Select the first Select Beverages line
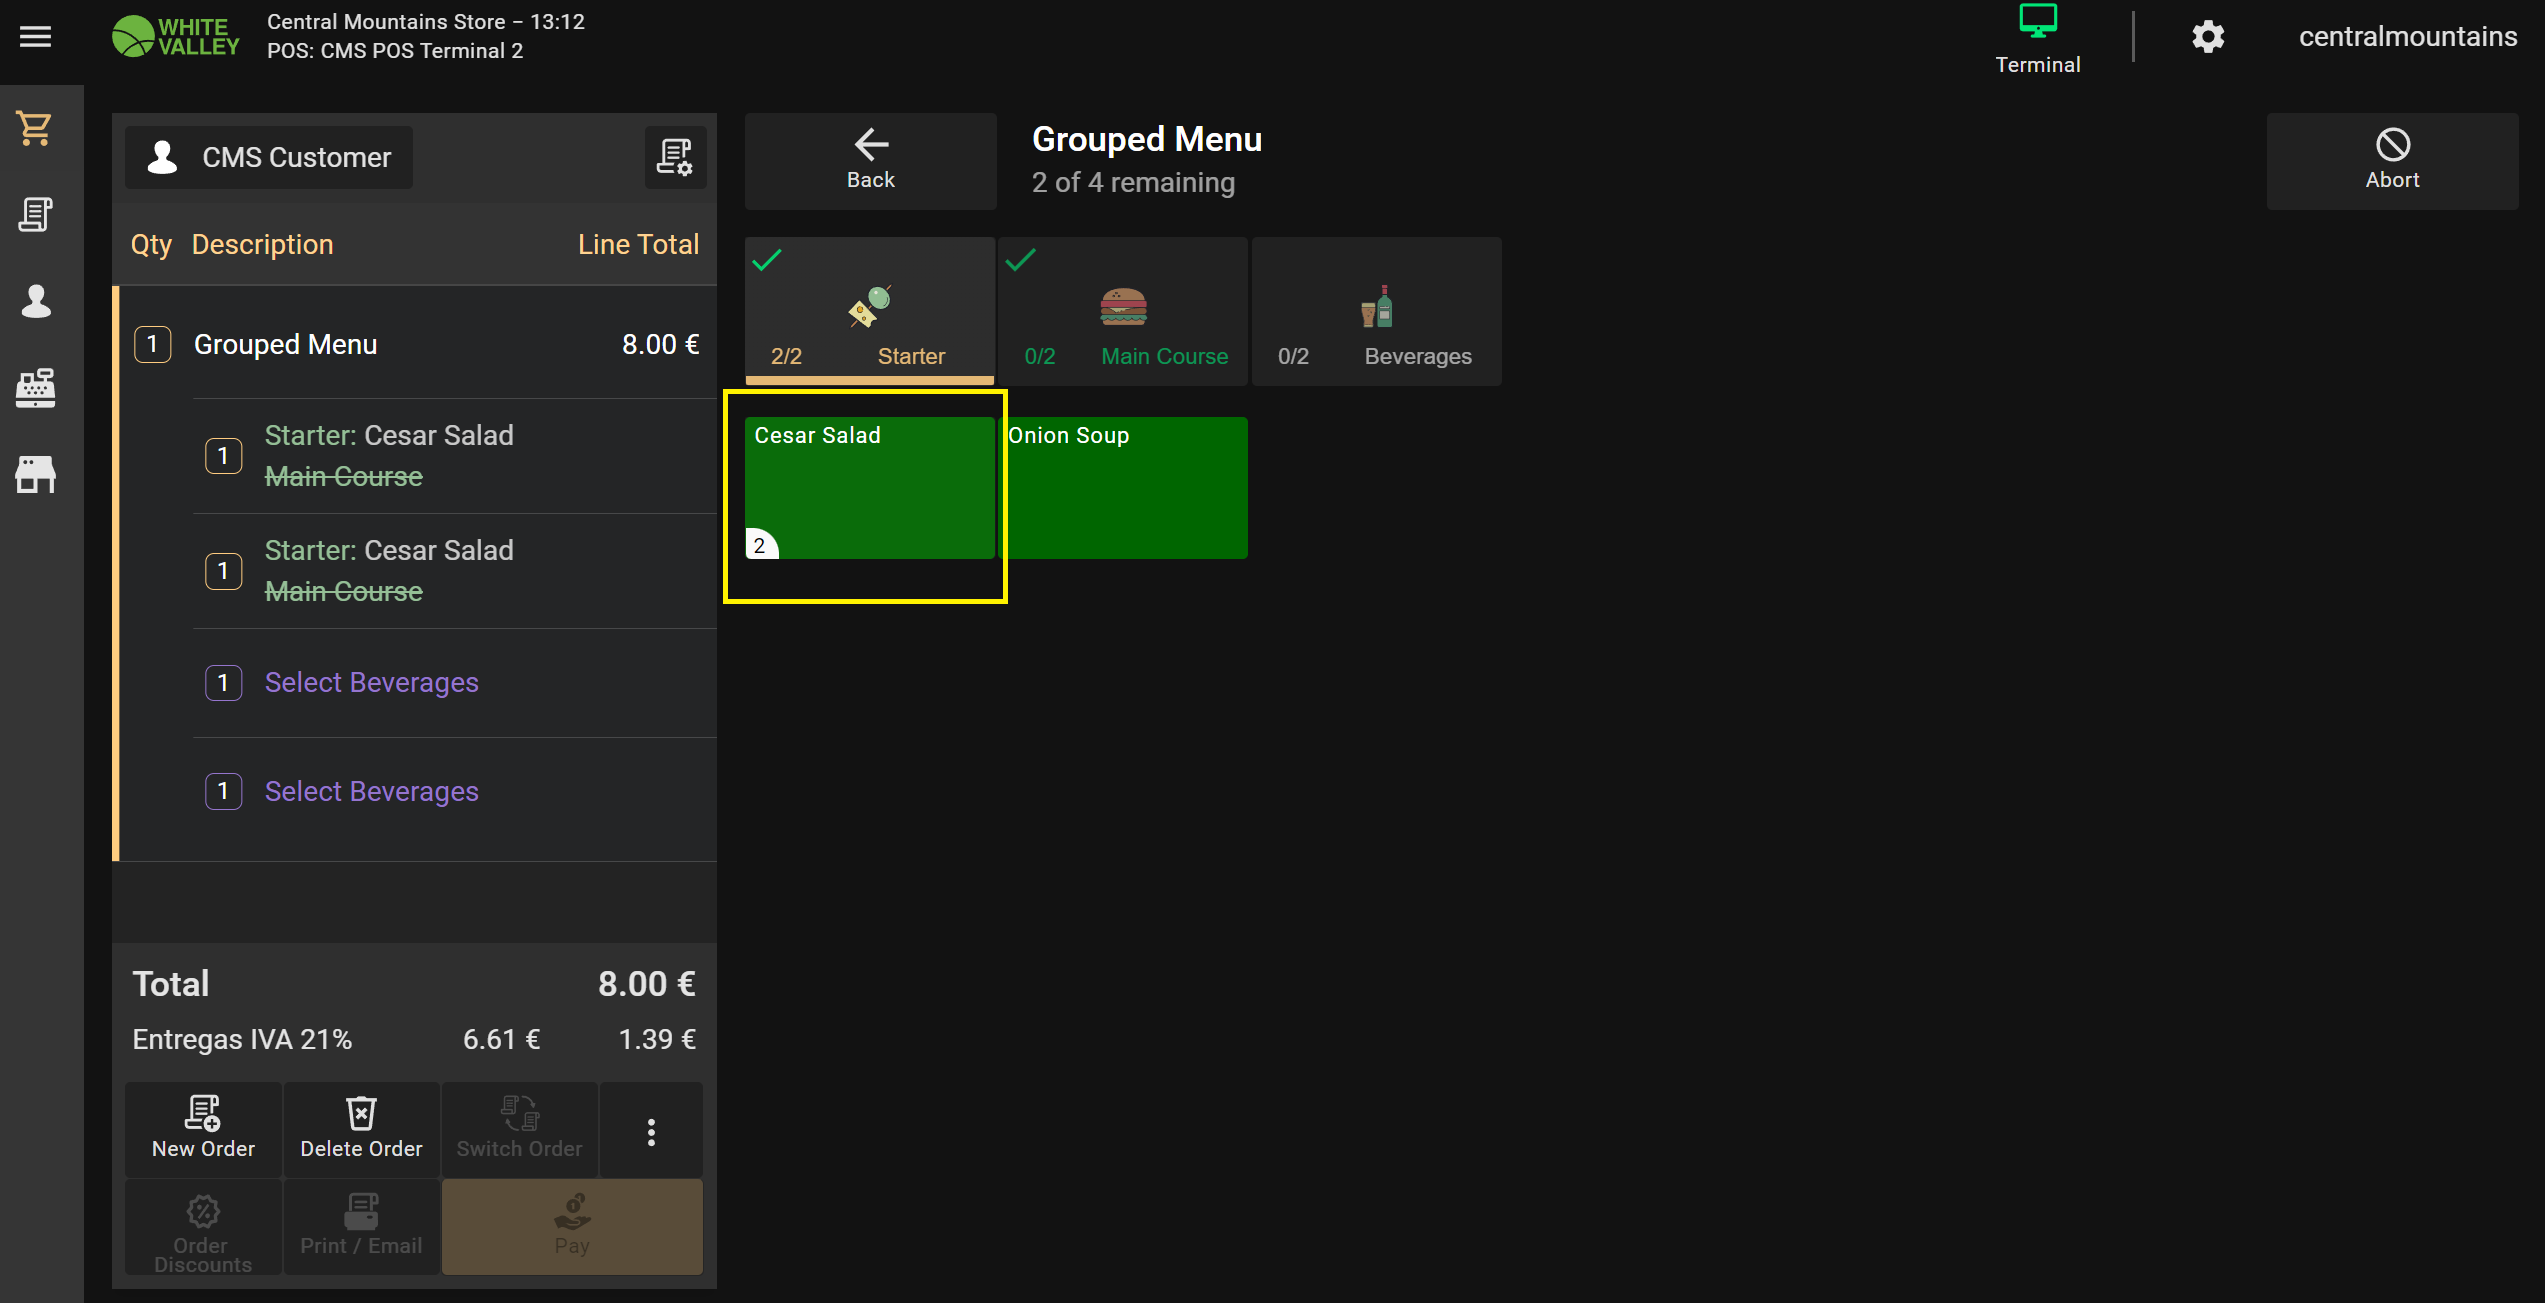 click(371, 682)
